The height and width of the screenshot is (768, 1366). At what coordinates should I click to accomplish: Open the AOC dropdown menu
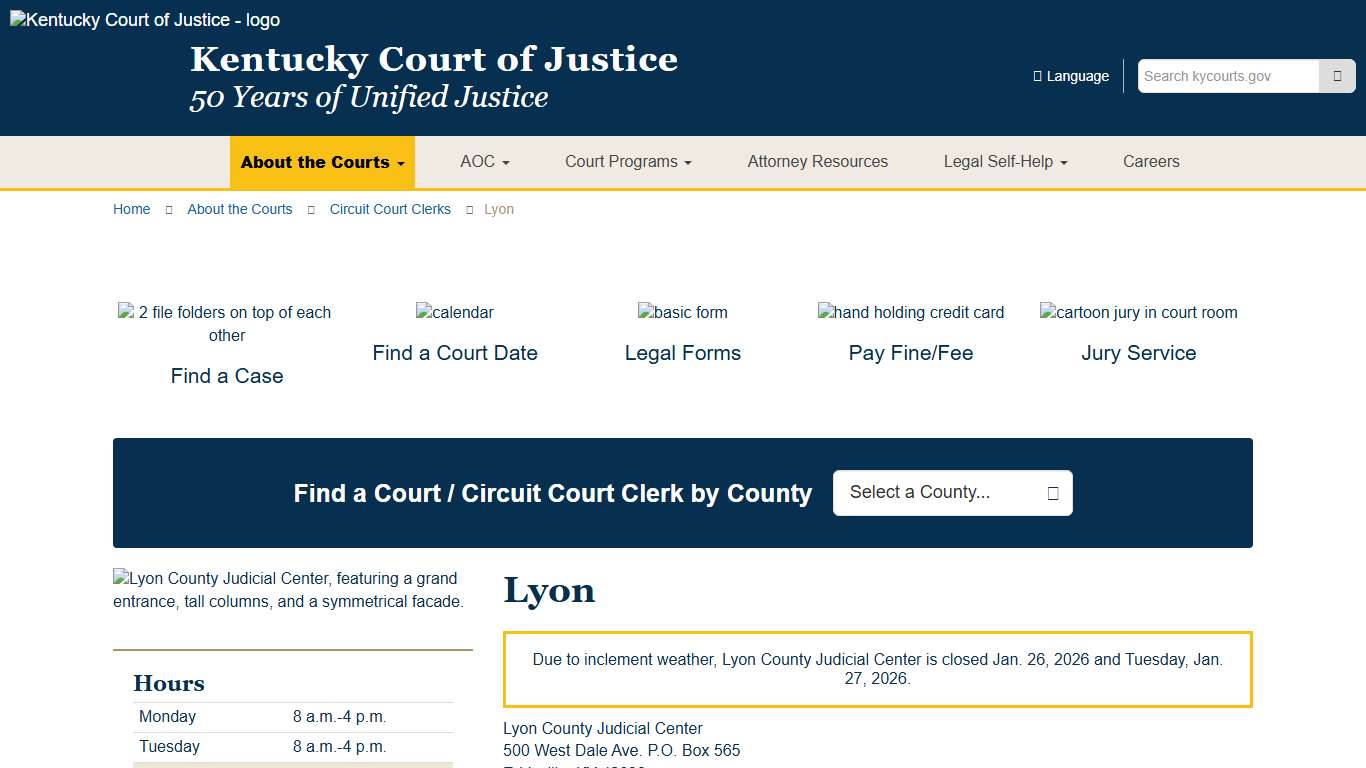tap(484, 161)
